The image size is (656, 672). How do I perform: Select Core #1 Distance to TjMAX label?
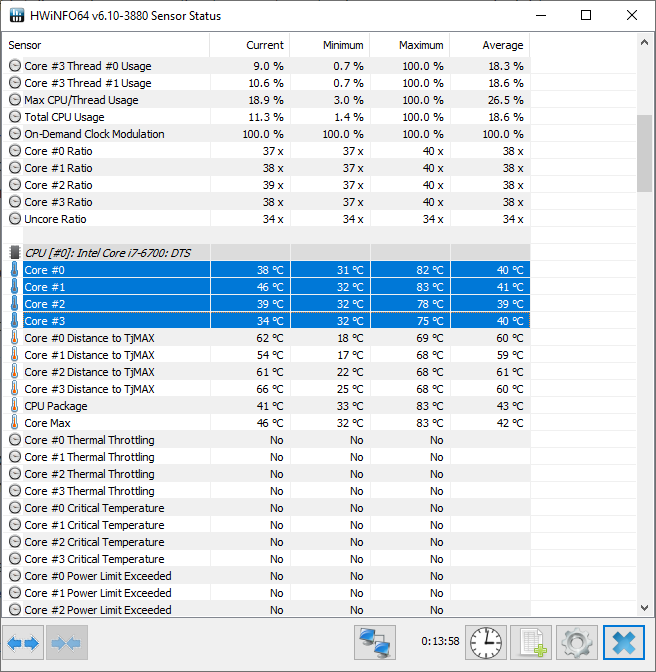[89, 355]
